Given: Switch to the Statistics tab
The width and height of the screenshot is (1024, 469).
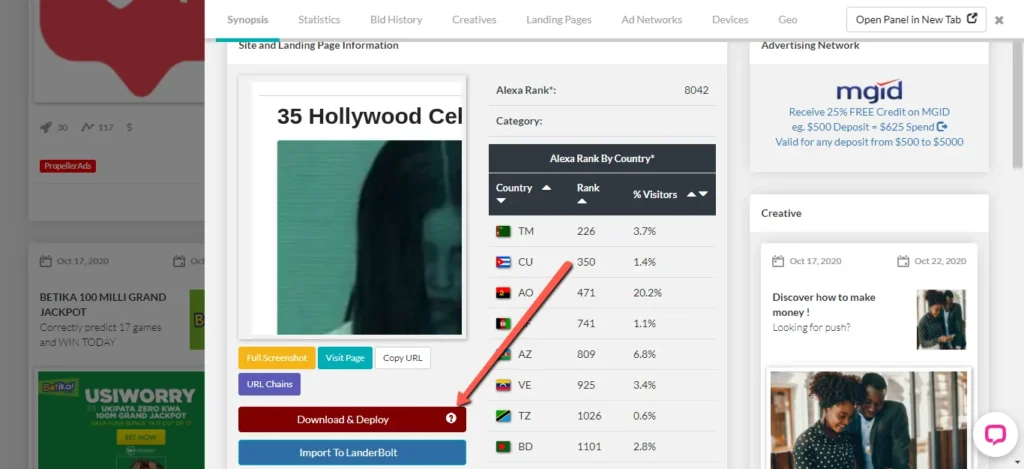Looking at the screenshot, I should coord(319,20).
